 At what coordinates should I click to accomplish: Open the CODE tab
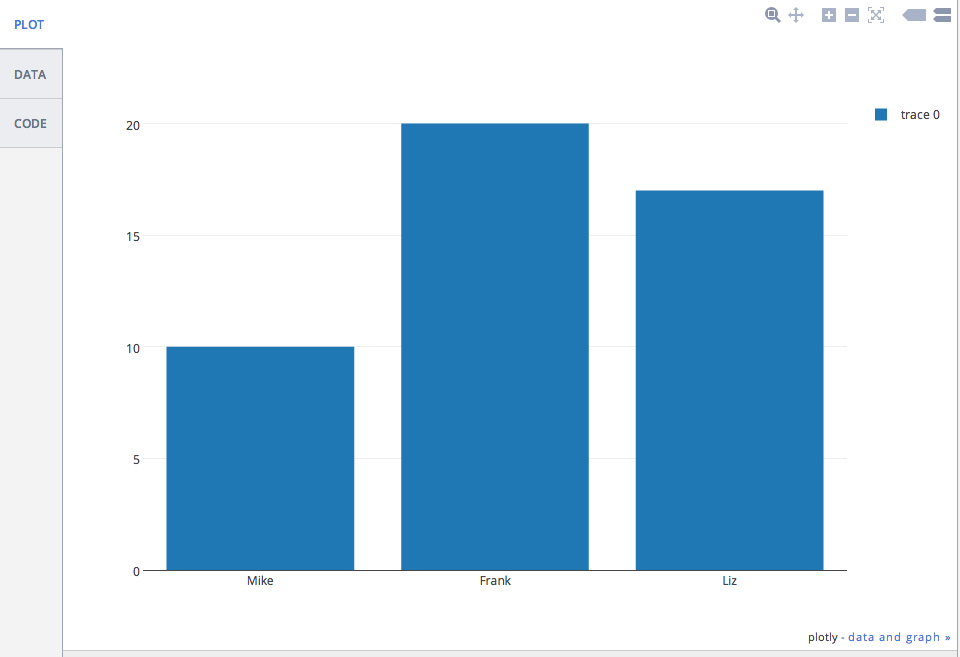[x=30, y=123]
